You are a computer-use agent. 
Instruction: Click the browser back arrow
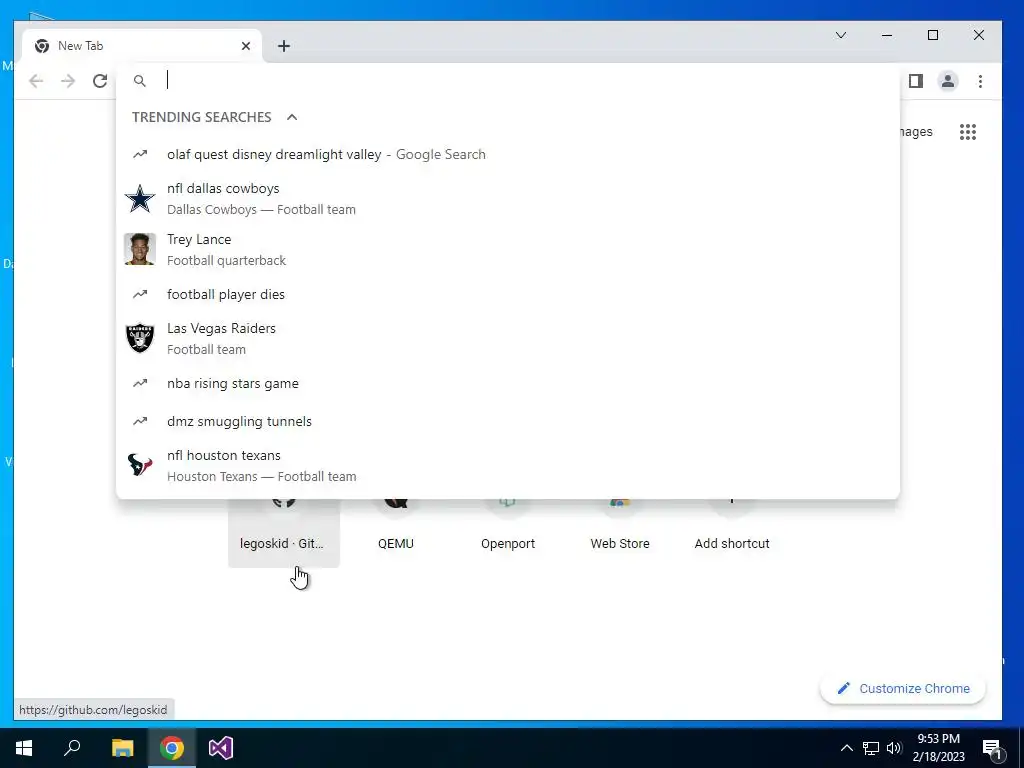pyautogui.click(x=36, y=81)
